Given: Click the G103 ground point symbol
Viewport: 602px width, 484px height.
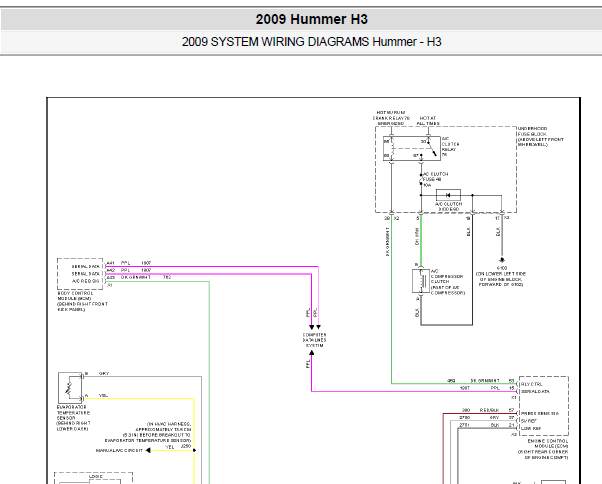Looking at the screenshot, I should tap(501, 261).
